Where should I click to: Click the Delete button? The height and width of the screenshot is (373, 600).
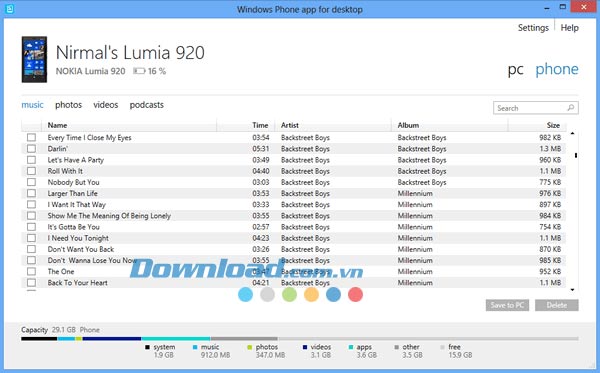[557, 305]
